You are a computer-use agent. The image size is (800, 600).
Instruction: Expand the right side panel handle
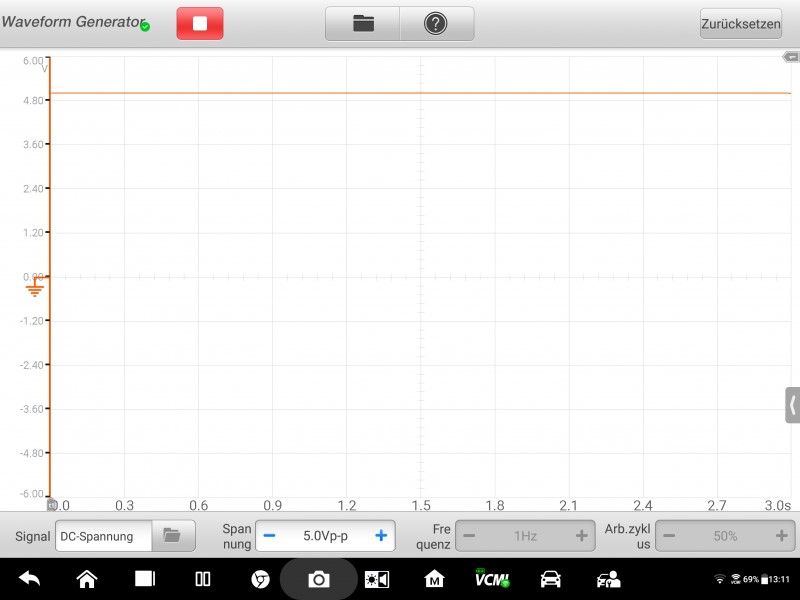pos(792,405)
